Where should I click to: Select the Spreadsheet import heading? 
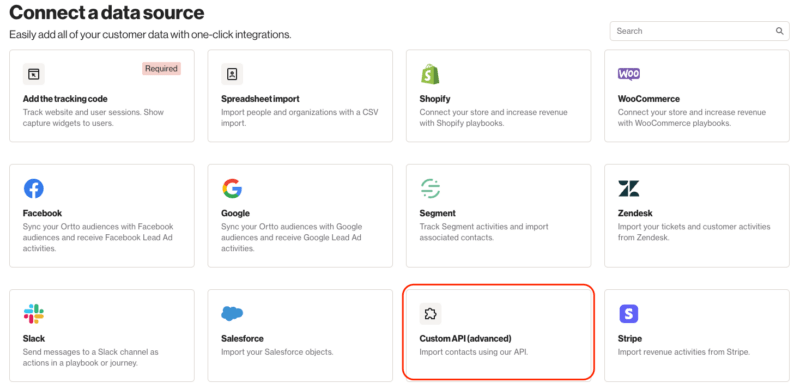click(260, 99)
